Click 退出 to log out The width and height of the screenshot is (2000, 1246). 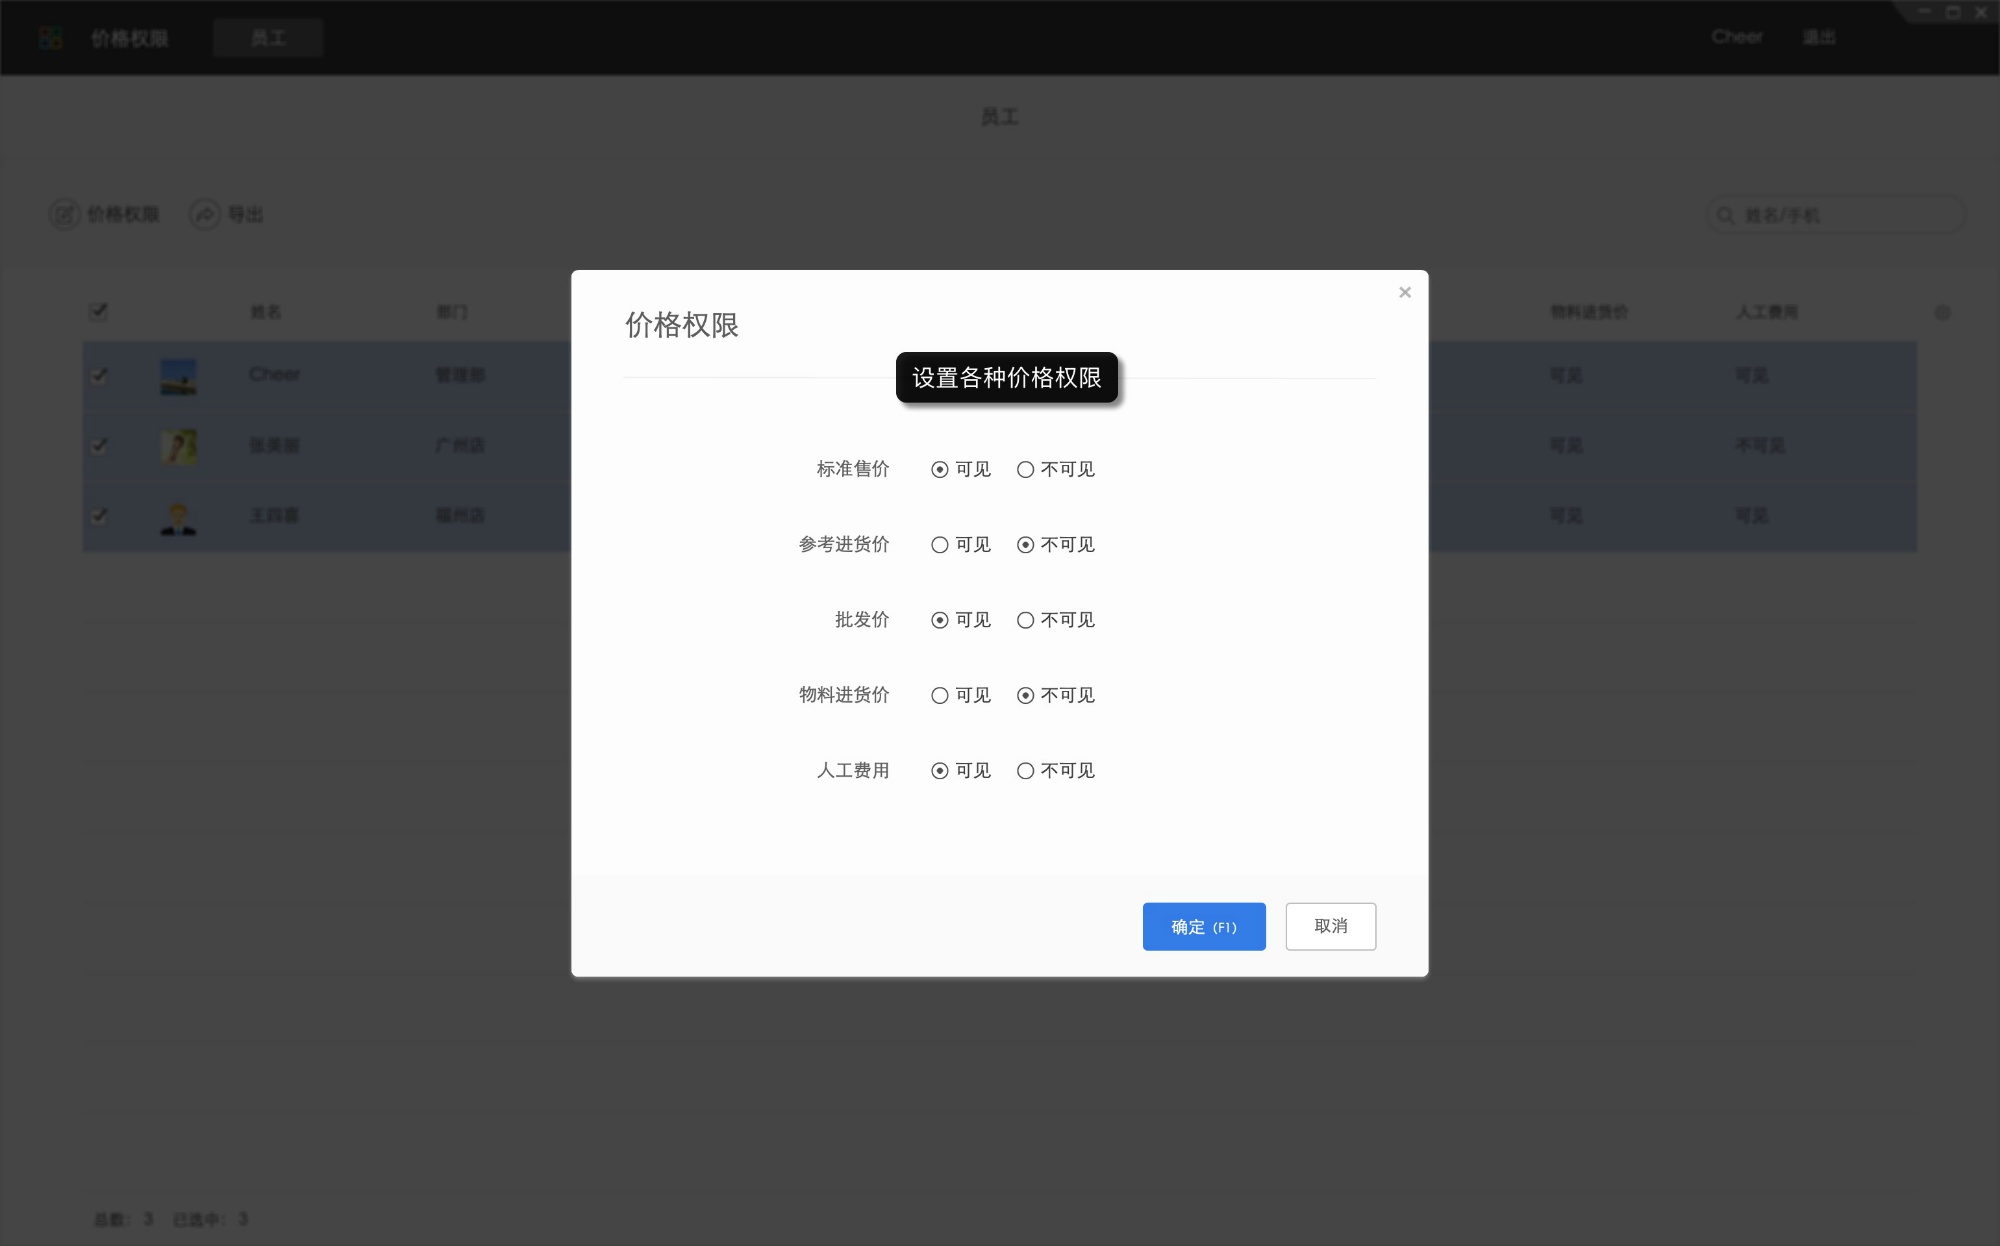tap(1820, 37)
